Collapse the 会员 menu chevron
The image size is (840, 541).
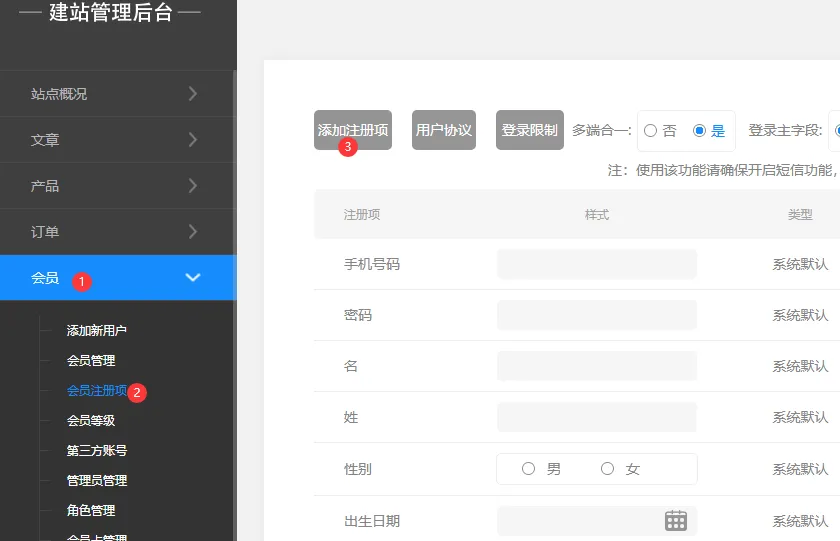click(193, 278)
